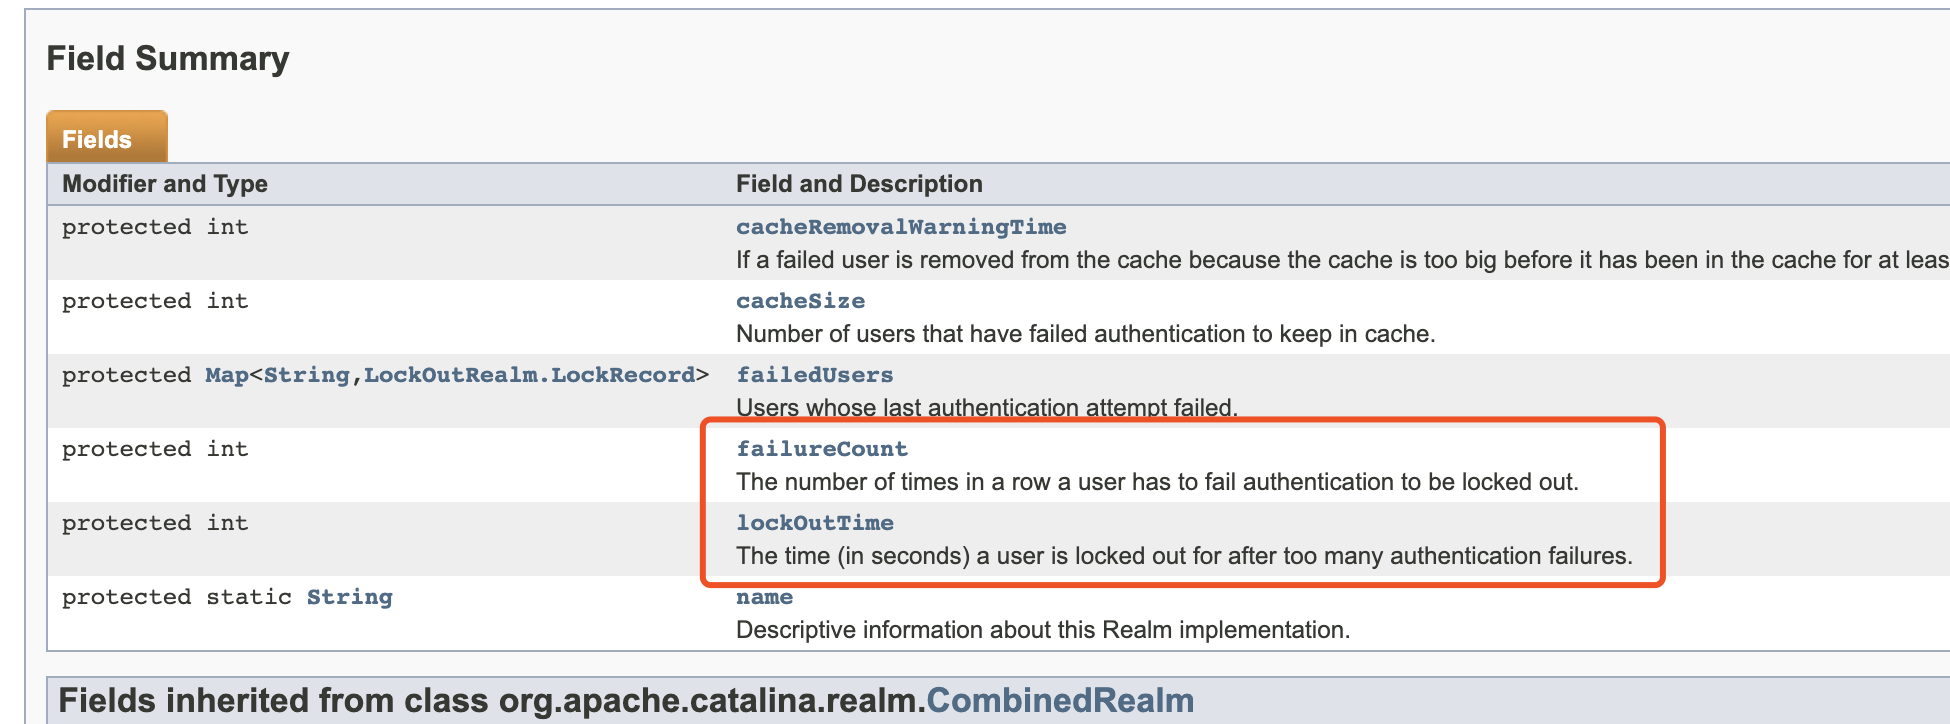Click the name field description text

(x=1043, y=630)
